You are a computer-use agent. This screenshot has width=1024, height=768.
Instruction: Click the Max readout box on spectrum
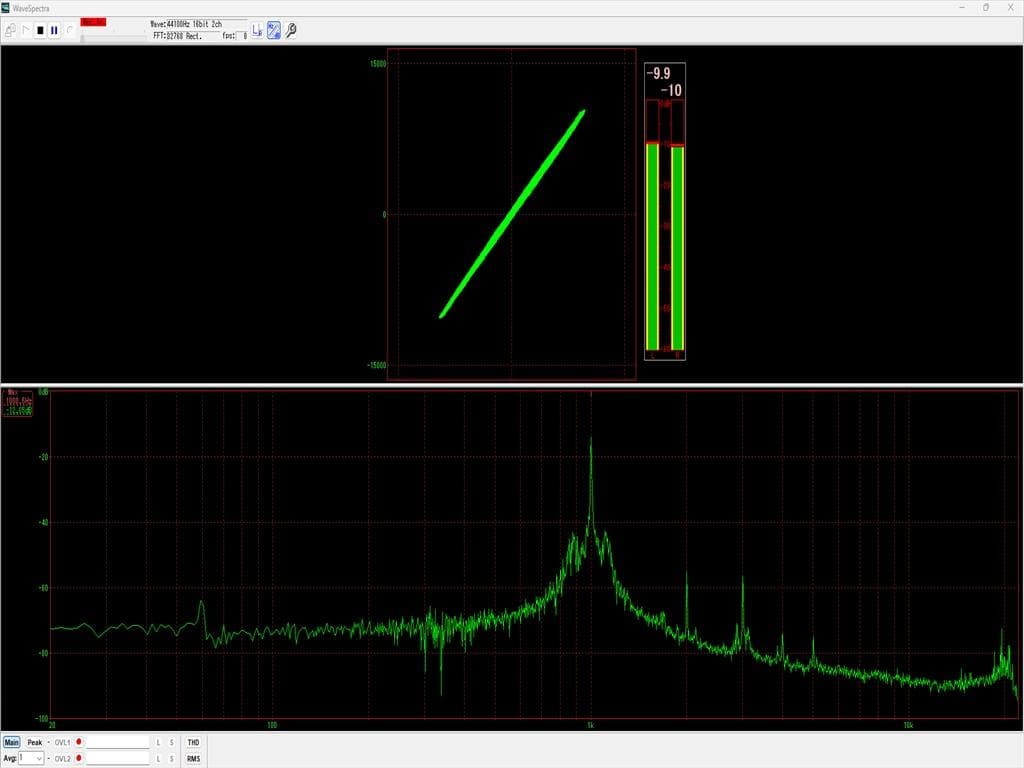17,401
